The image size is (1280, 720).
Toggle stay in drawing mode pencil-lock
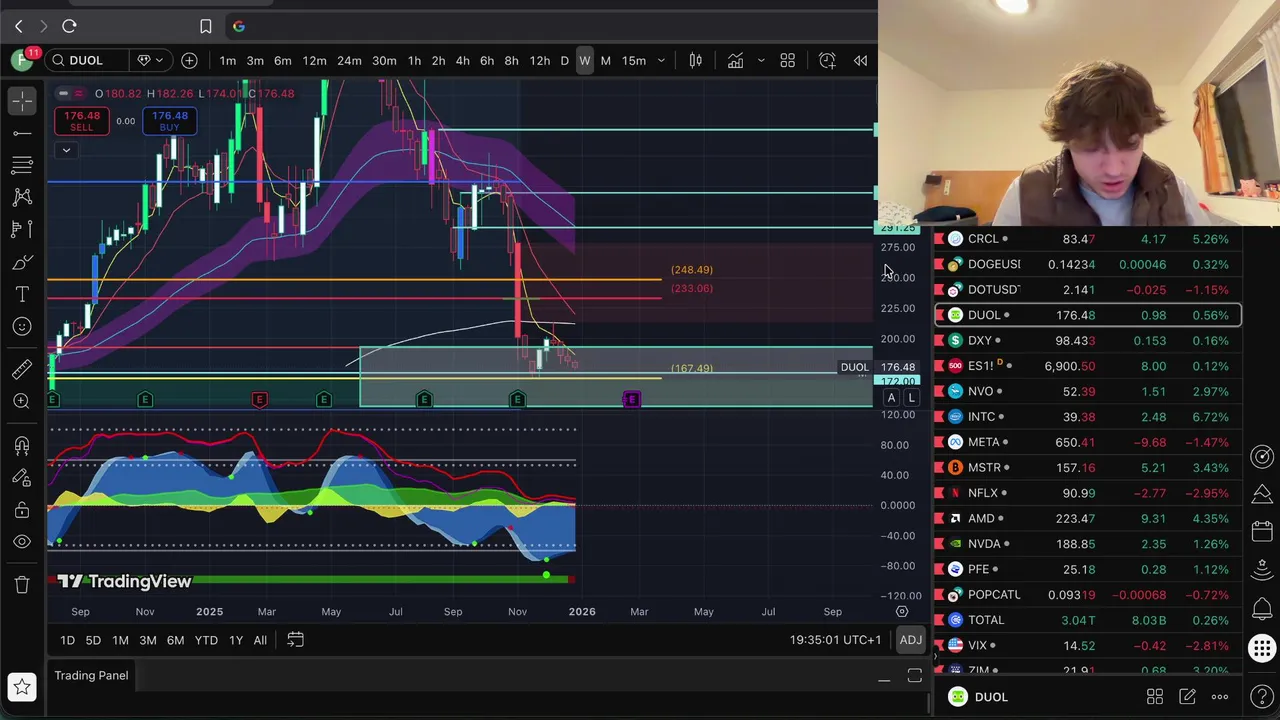(x=22, y=477)
